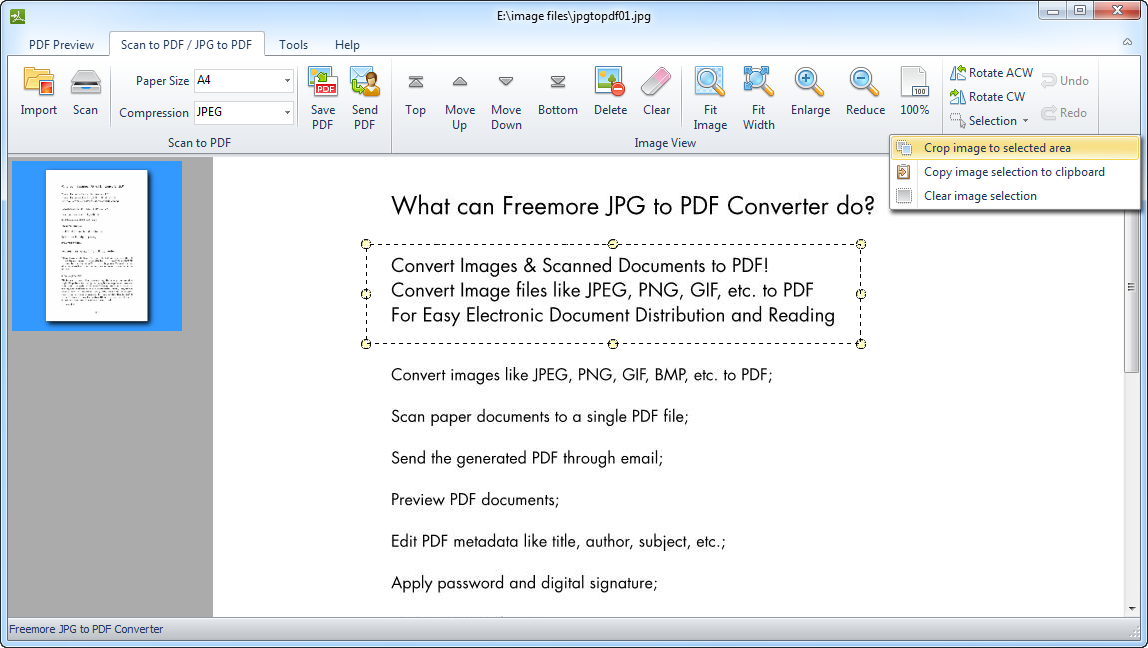Click the 'Freemore JPG to PDF Converter' status bar text

86,629
